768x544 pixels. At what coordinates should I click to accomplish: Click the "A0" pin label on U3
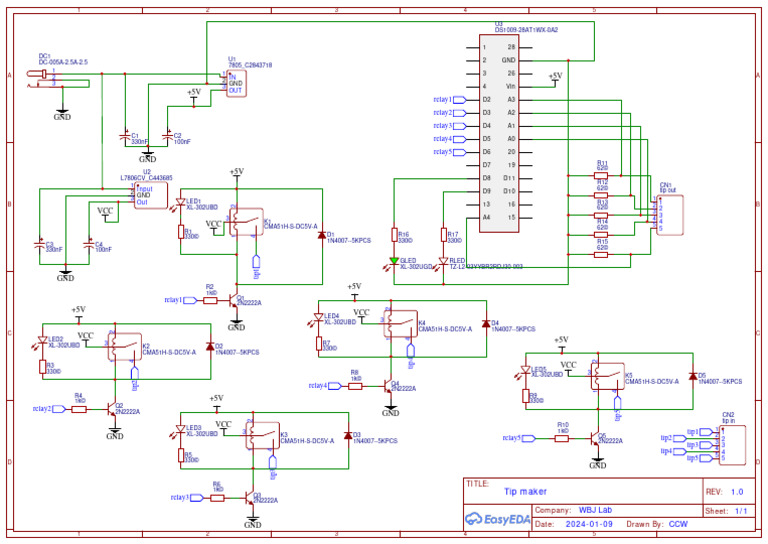tap(511, 139)
